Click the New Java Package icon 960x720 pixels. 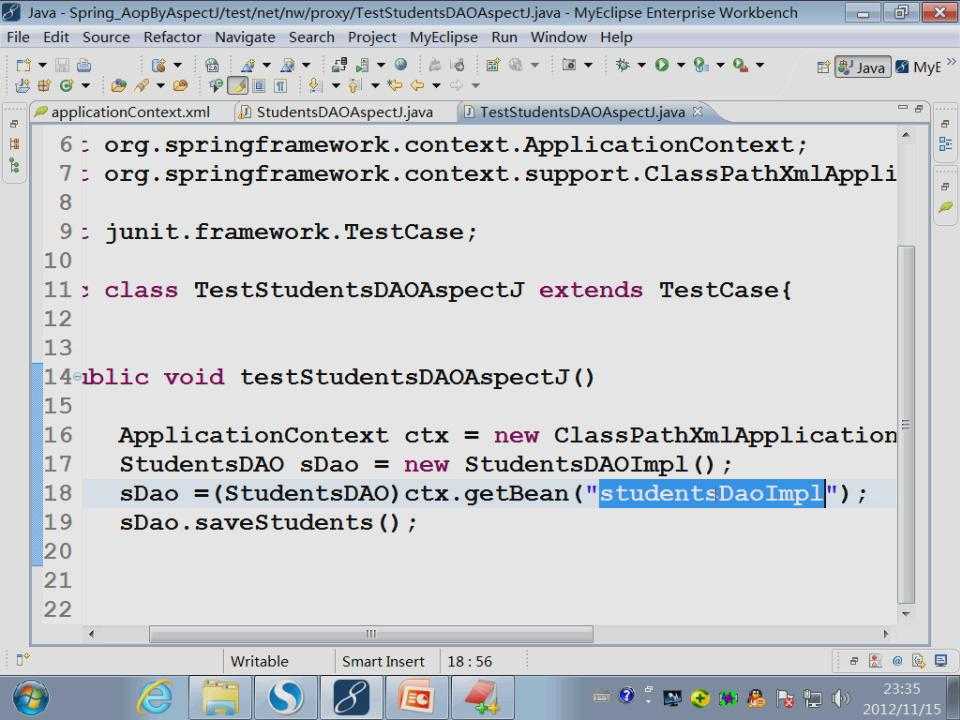pyautogui.click(x=44, y=86)
